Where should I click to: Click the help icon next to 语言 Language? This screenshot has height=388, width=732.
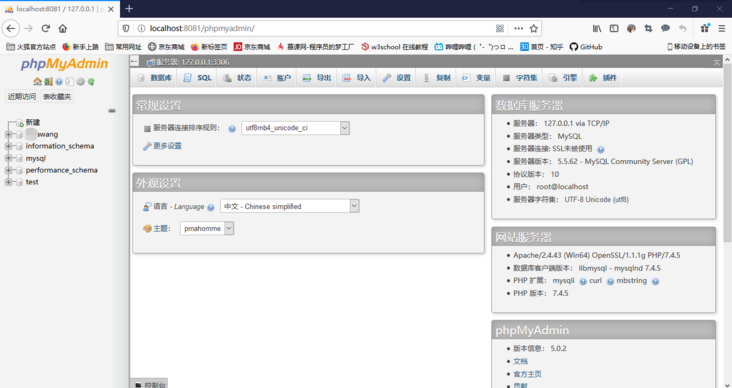point(211,207)
